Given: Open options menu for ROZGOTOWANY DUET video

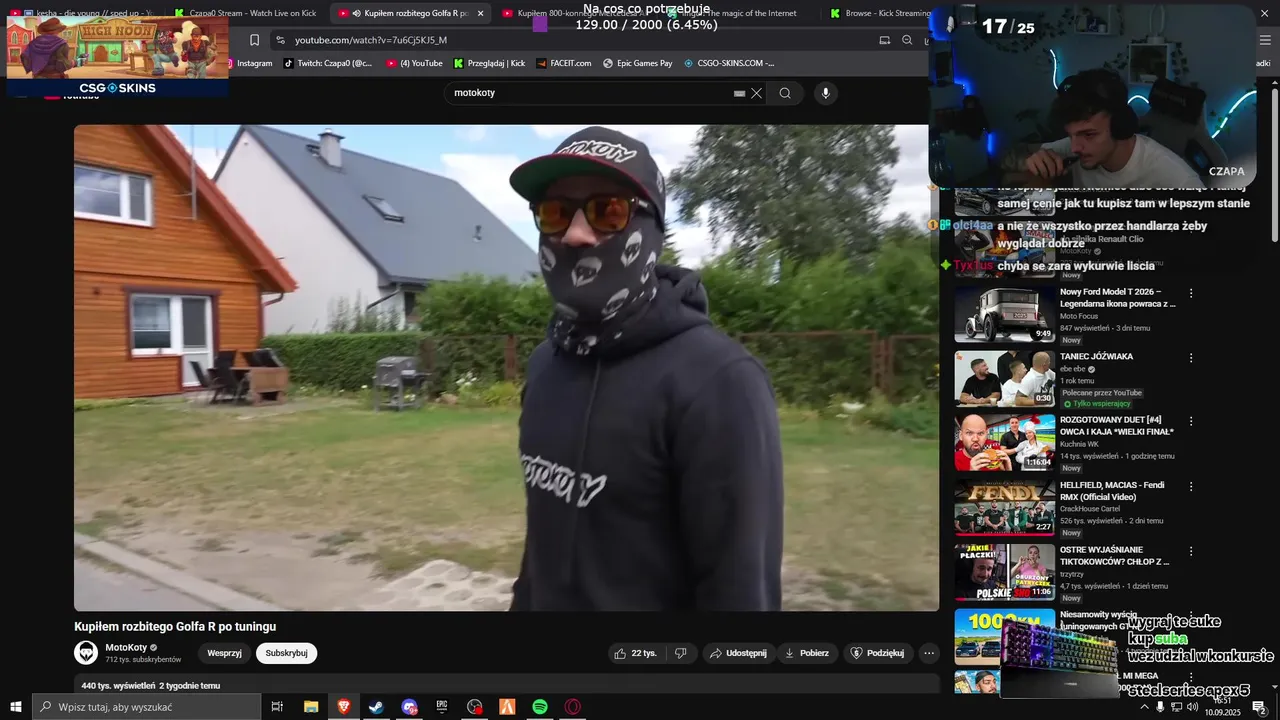Looking at the screenshot, I should click(x=1191, y=421).
